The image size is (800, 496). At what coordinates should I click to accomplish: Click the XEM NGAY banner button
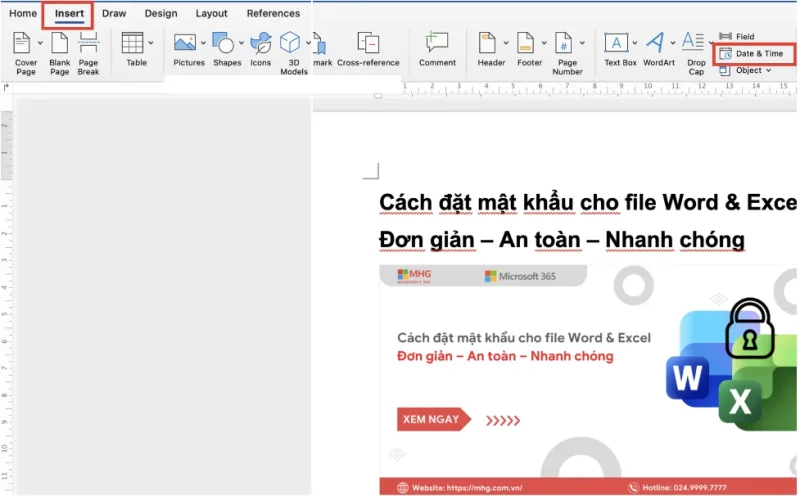(x=434, y=419)
